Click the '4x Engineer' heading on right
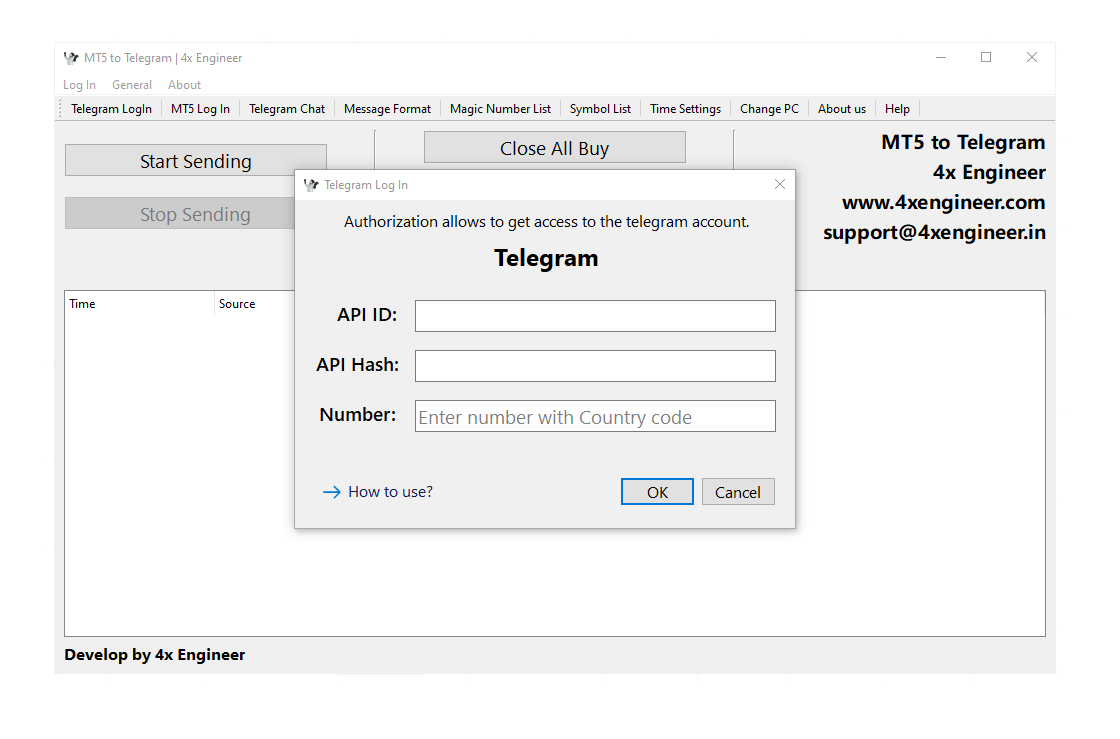Image resolution: width=1120 pixels, height=739 pixels. (989, 172)
